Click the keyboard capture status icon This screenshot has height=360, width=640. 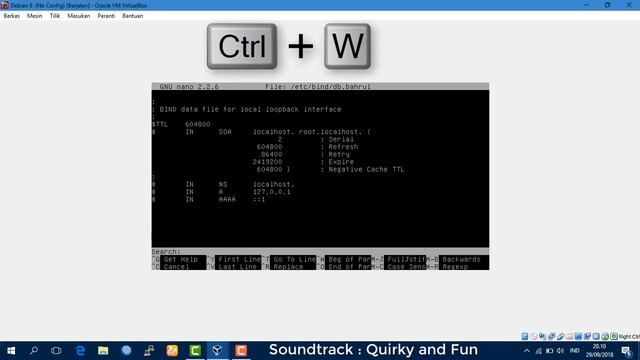[x=614, y=336]
